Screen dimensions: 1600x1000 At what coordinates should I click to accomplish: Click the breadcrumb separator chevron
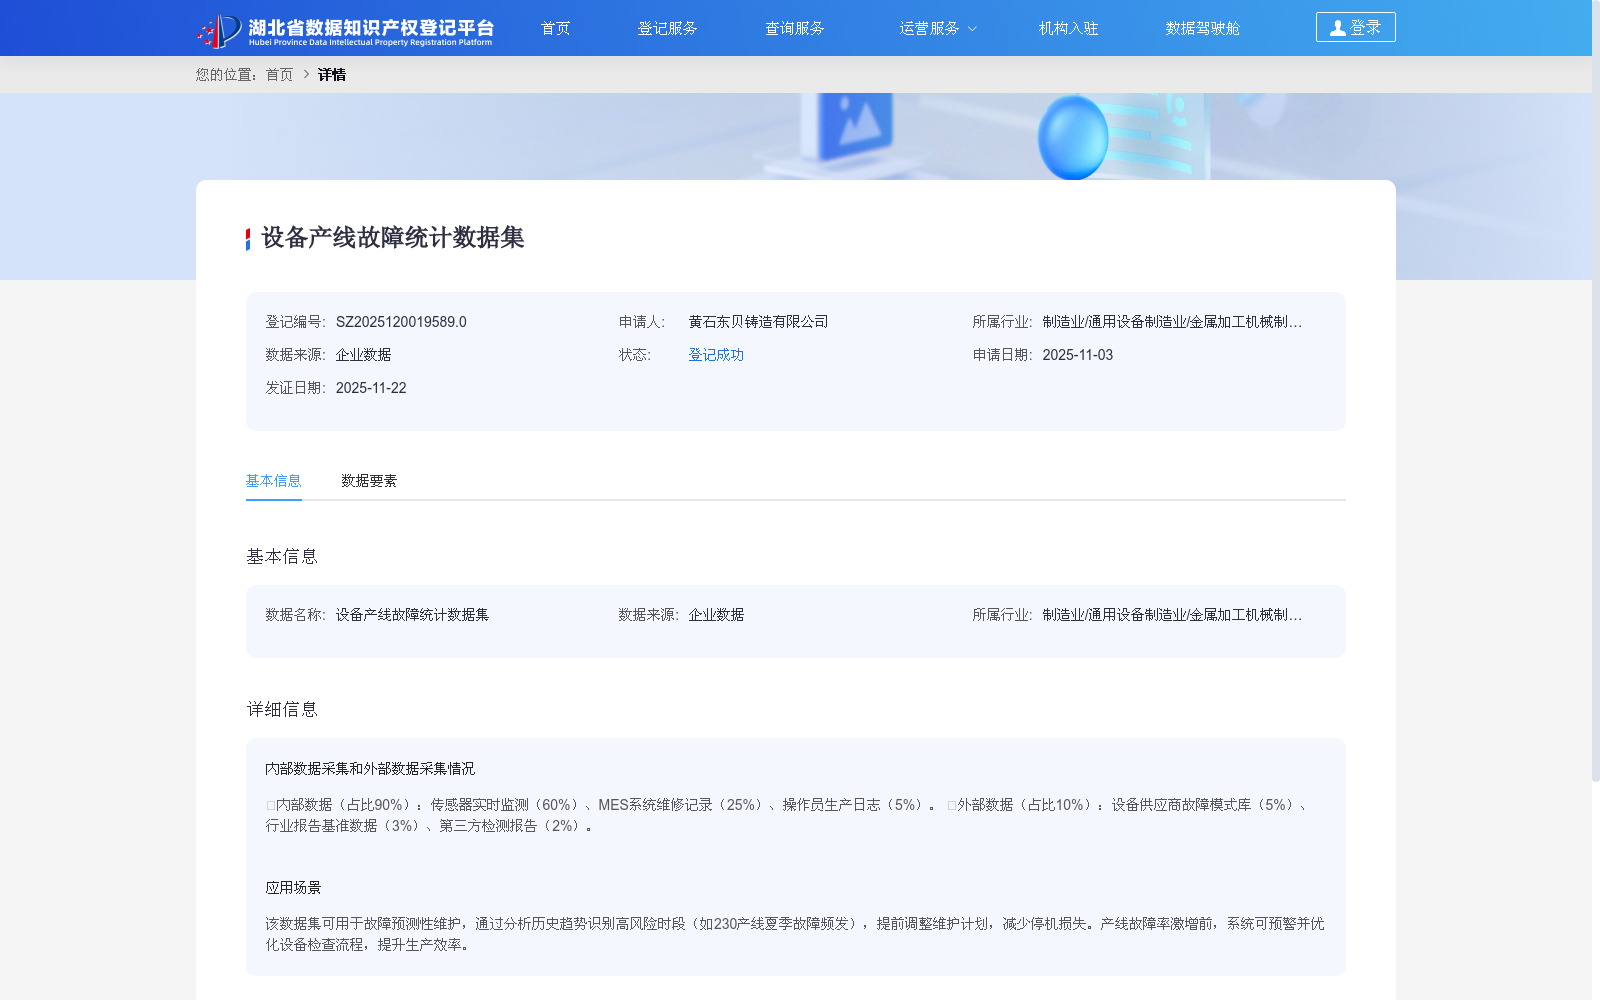tap(306, 75)
